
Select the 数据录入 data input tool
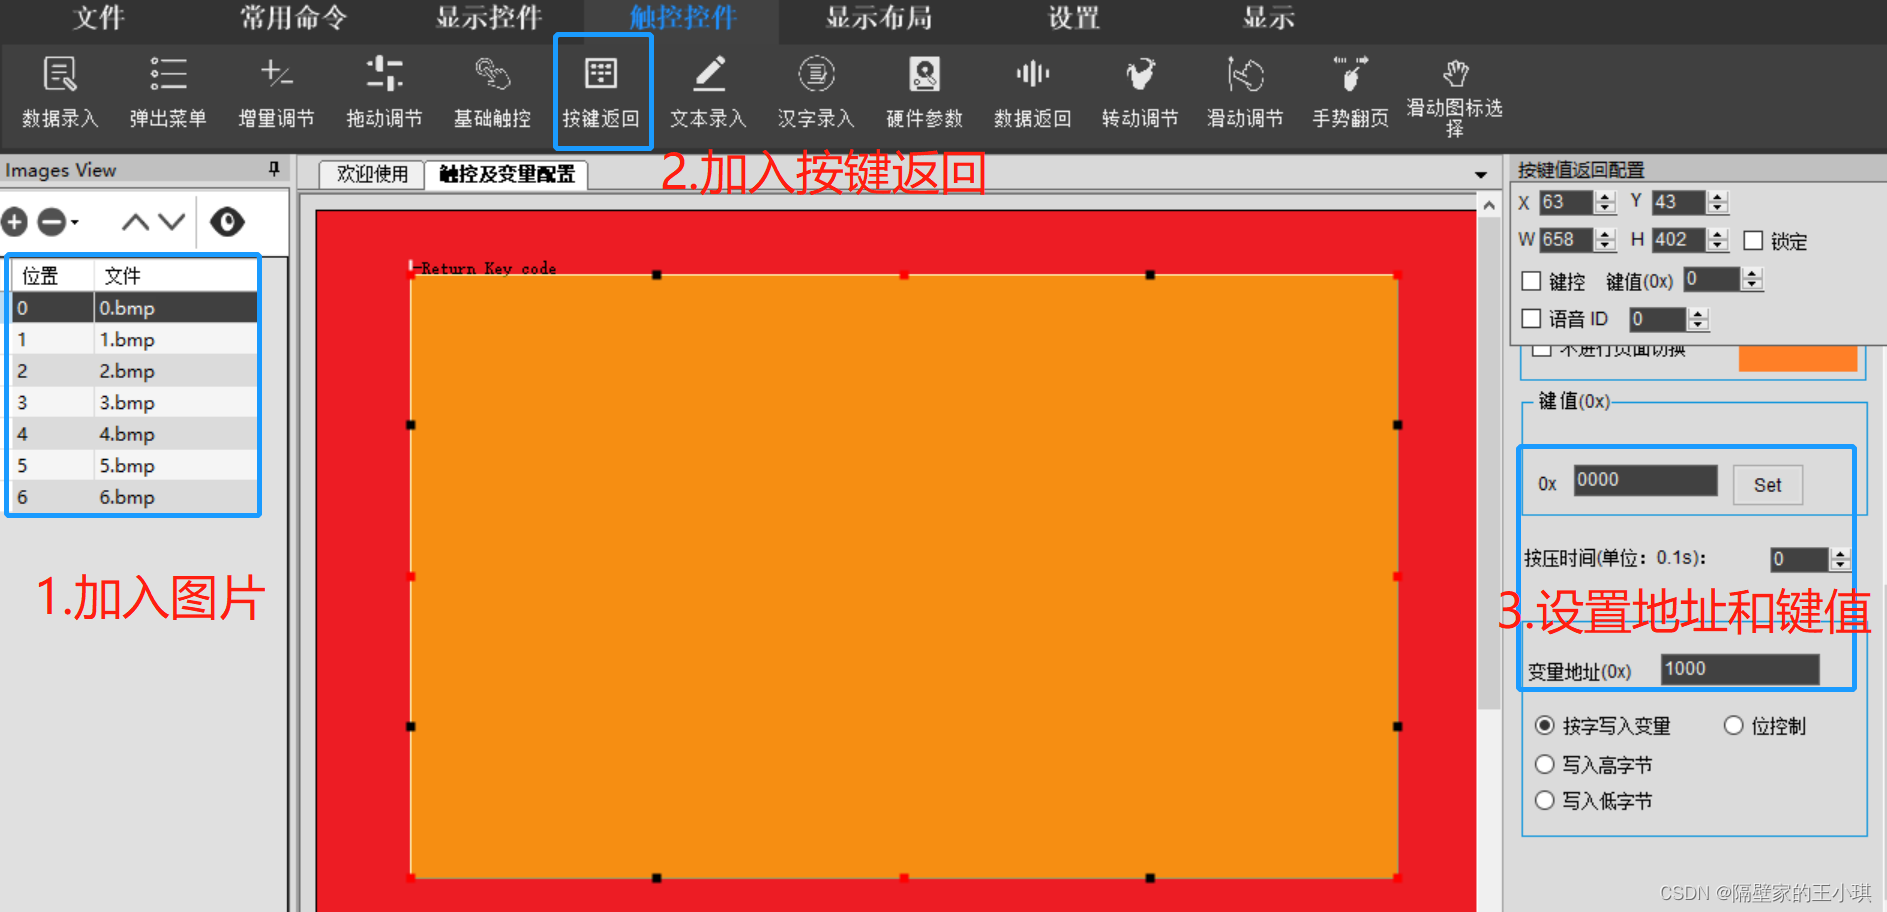[60, 93]
